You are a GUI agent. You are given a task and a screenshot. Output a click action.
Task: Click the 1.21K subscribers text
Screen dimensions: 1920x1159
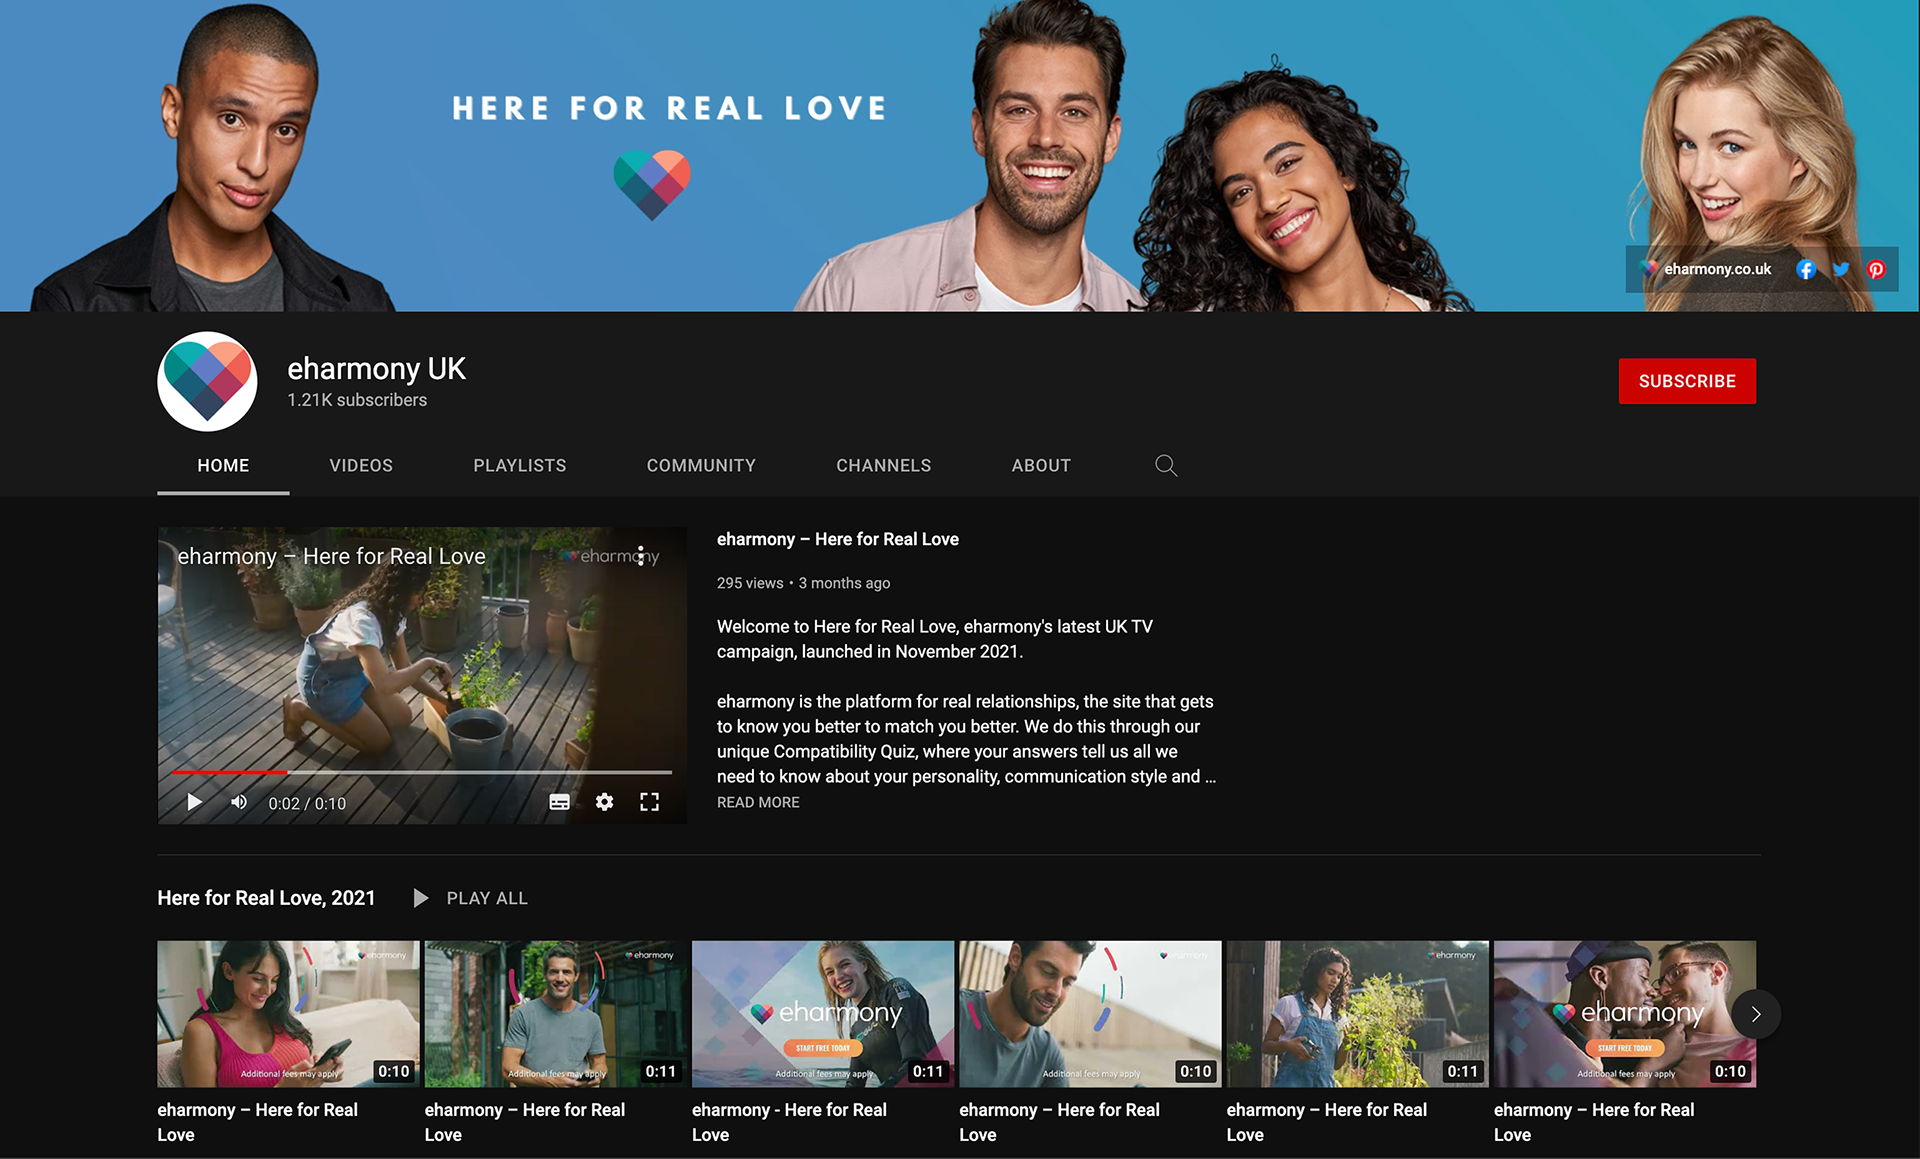point(357,400)
